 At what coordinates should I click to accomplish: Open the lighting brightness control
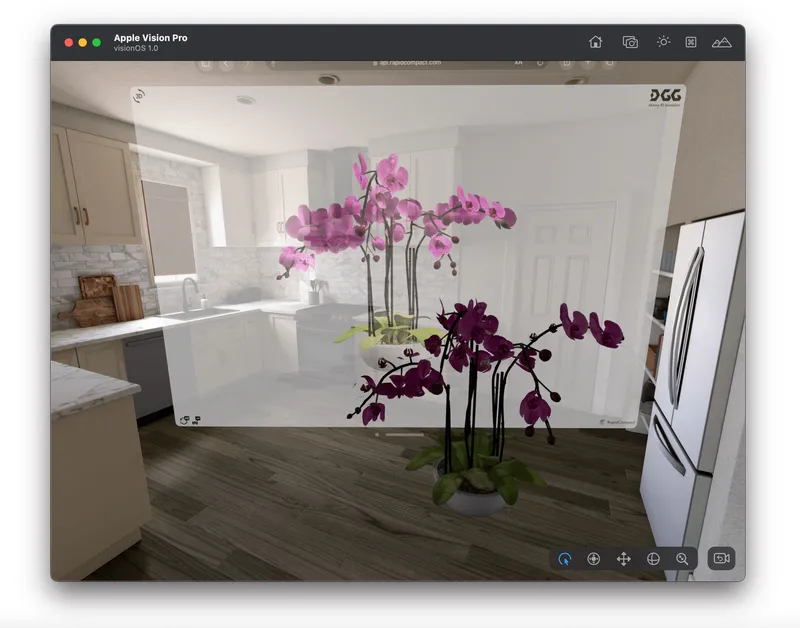tap(663, 42)
